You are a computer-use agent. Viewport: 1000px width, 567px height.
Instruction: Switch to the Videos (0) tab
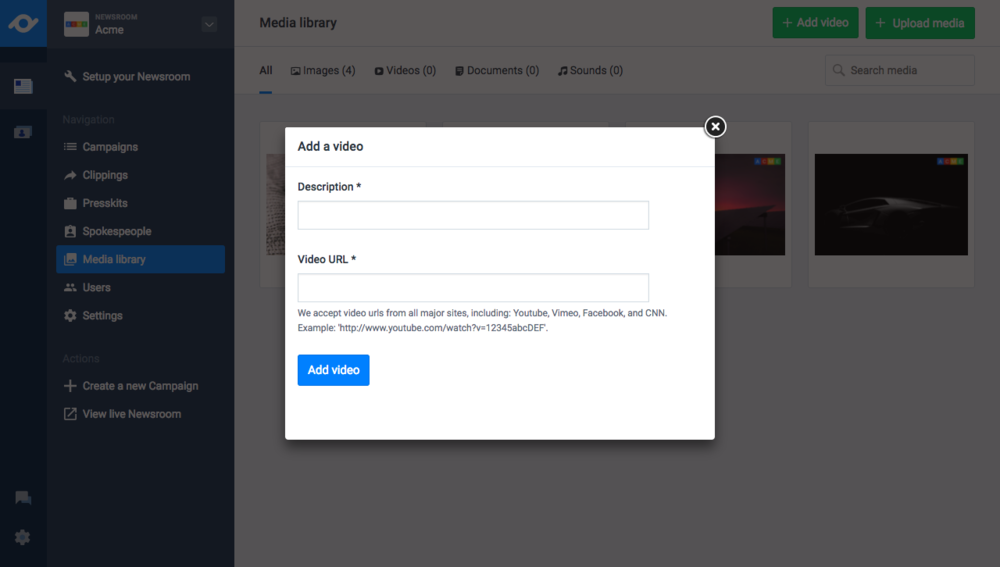[x=405, y=70]
